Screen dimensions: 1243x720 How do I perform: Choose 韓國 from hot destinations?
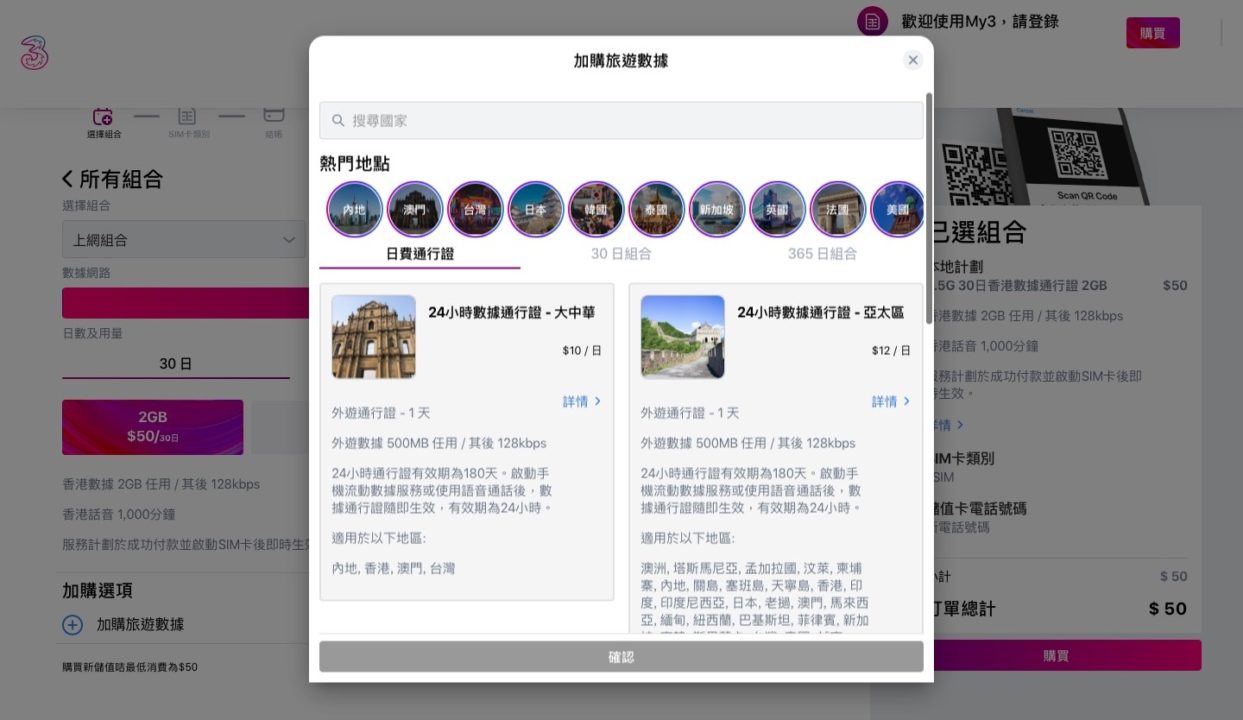click(596, 210)
